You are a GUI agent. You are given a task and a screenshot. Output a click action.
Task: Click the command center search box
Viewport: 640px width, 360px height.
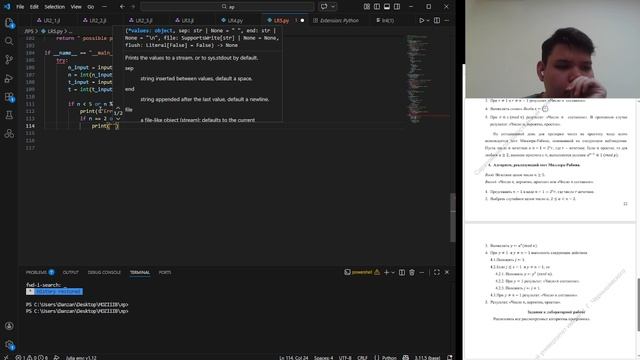pos(227,7)
